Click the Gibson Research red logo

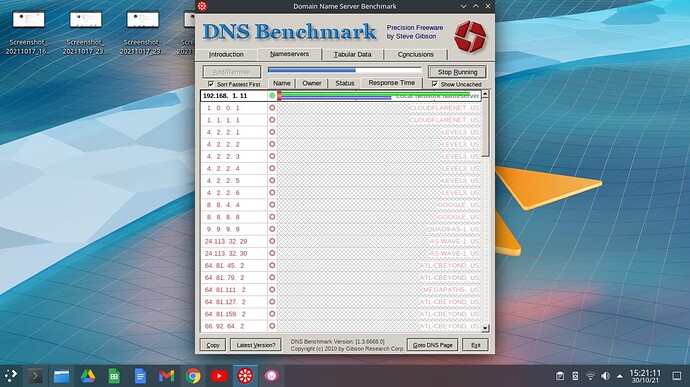470,37
